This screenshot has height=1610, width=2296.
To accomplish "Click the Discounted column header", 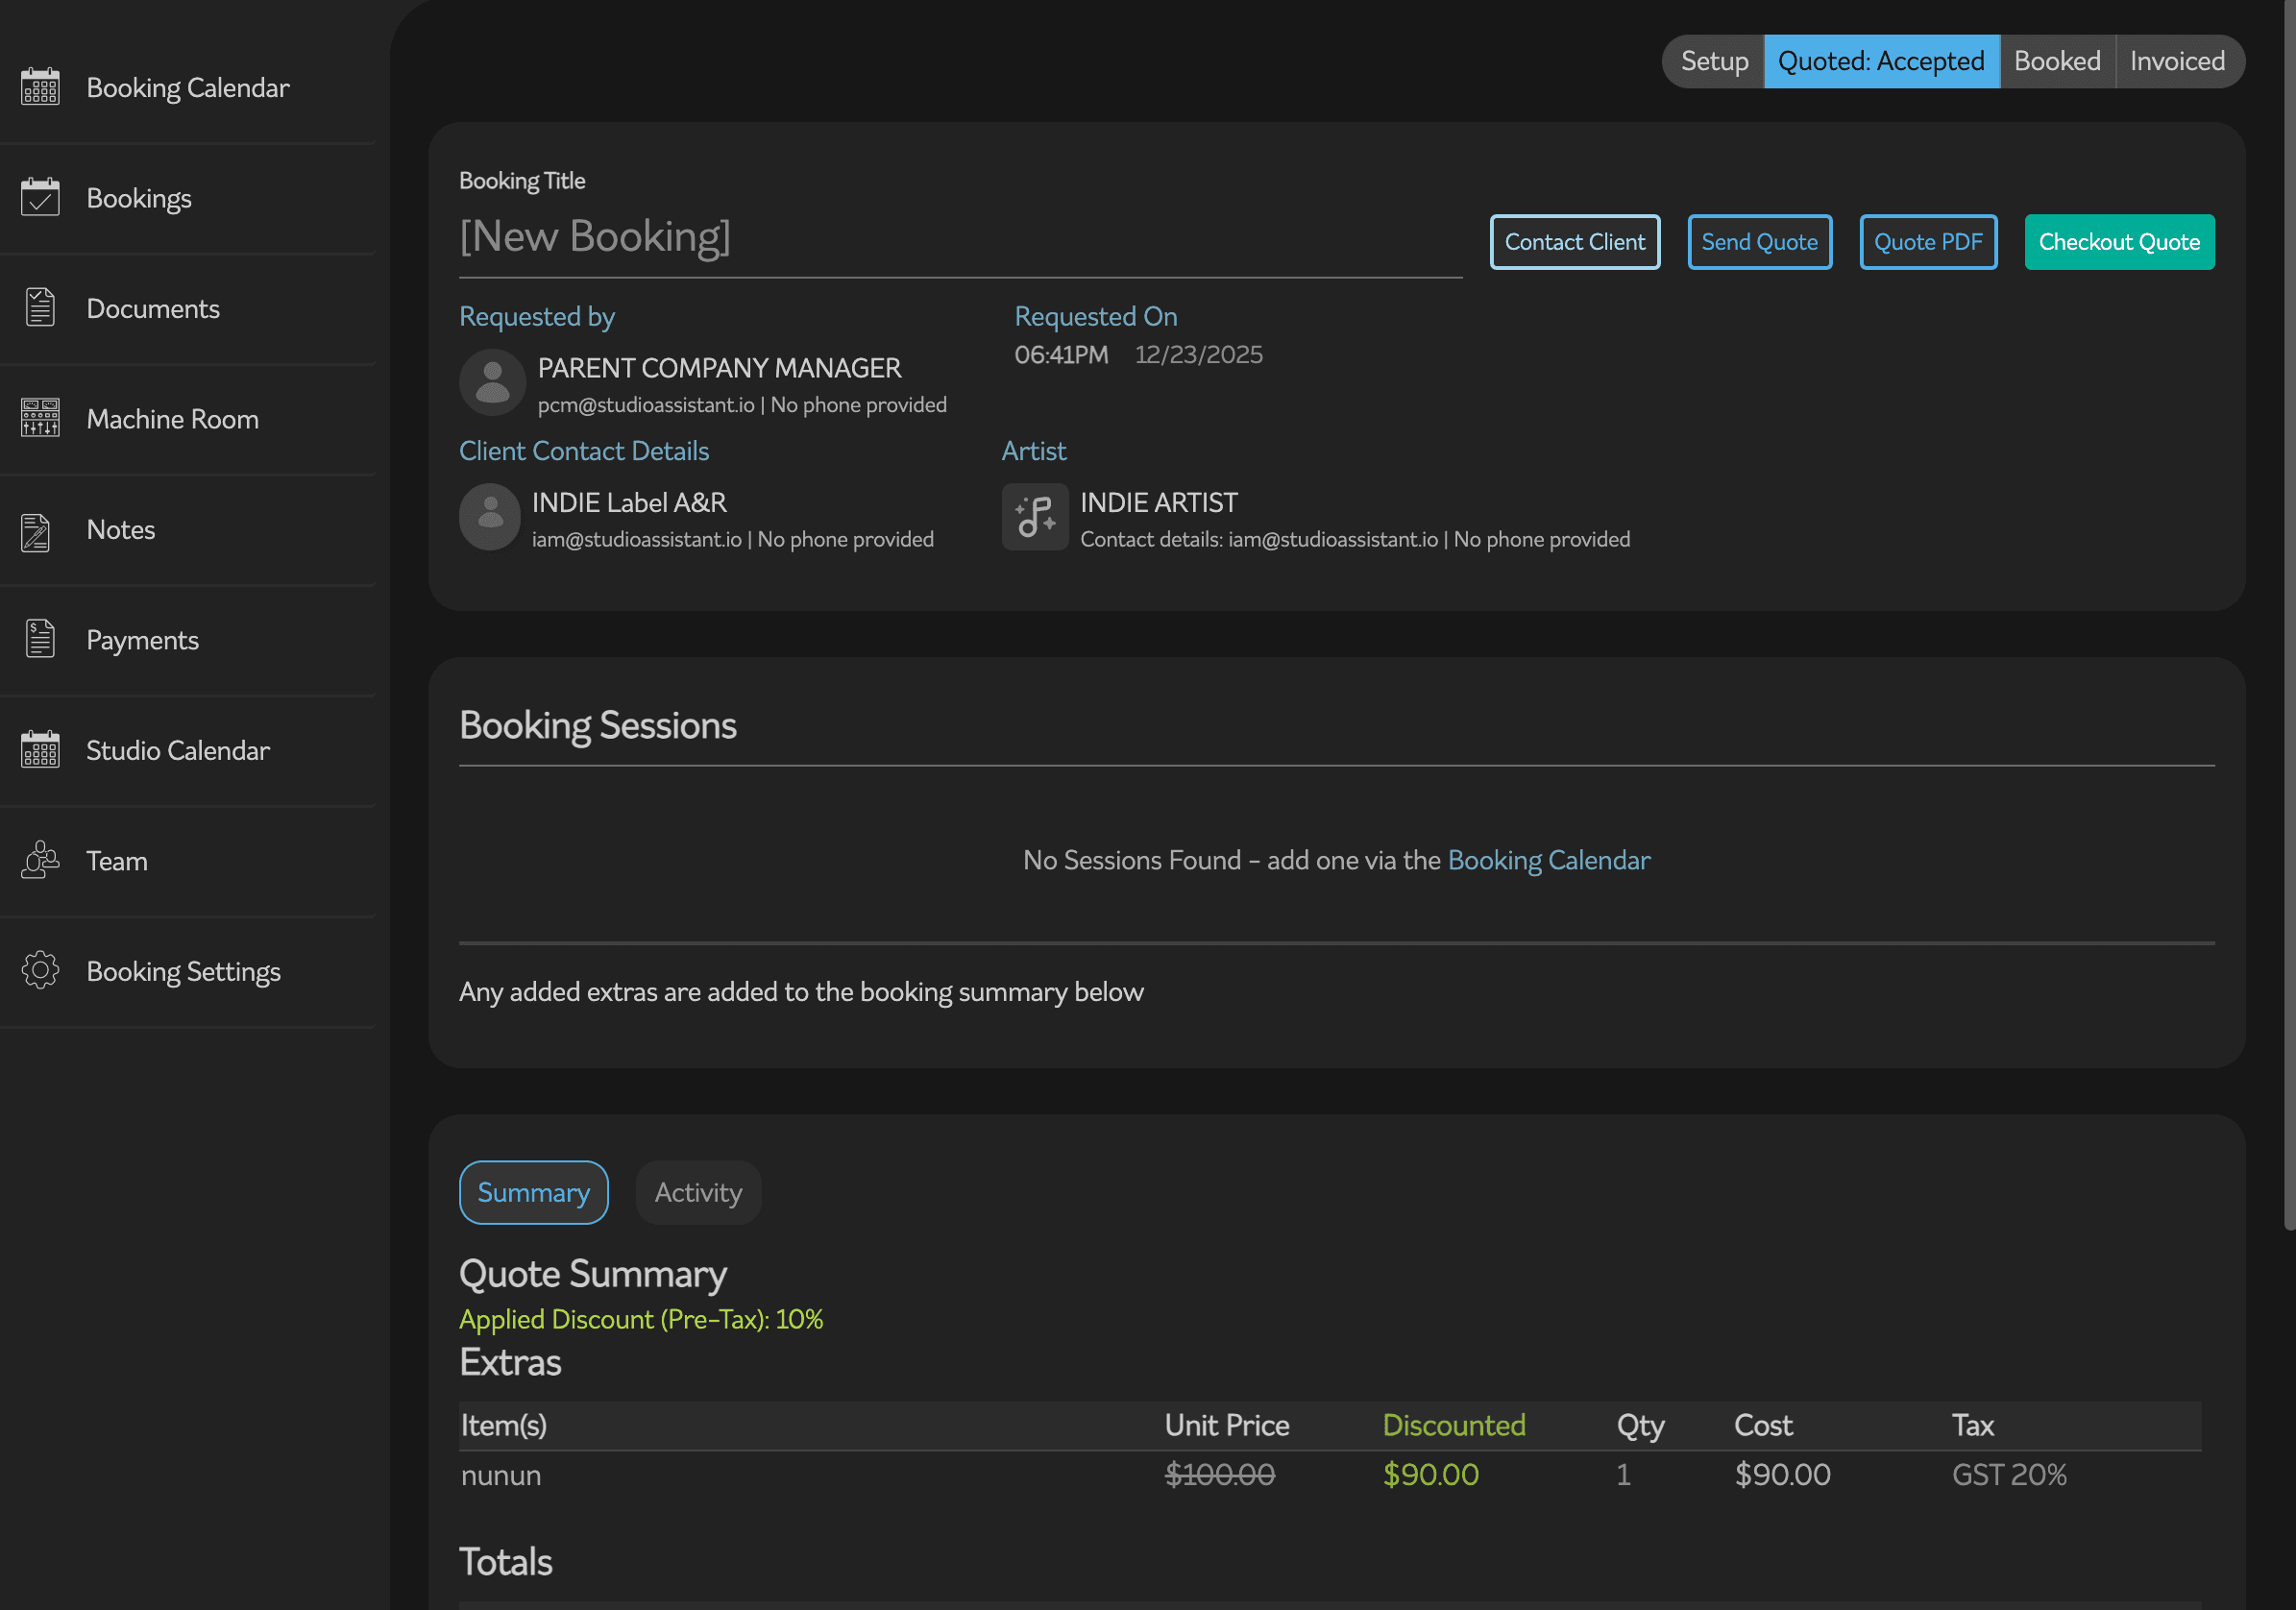I will click(x=1454, y=1425).
